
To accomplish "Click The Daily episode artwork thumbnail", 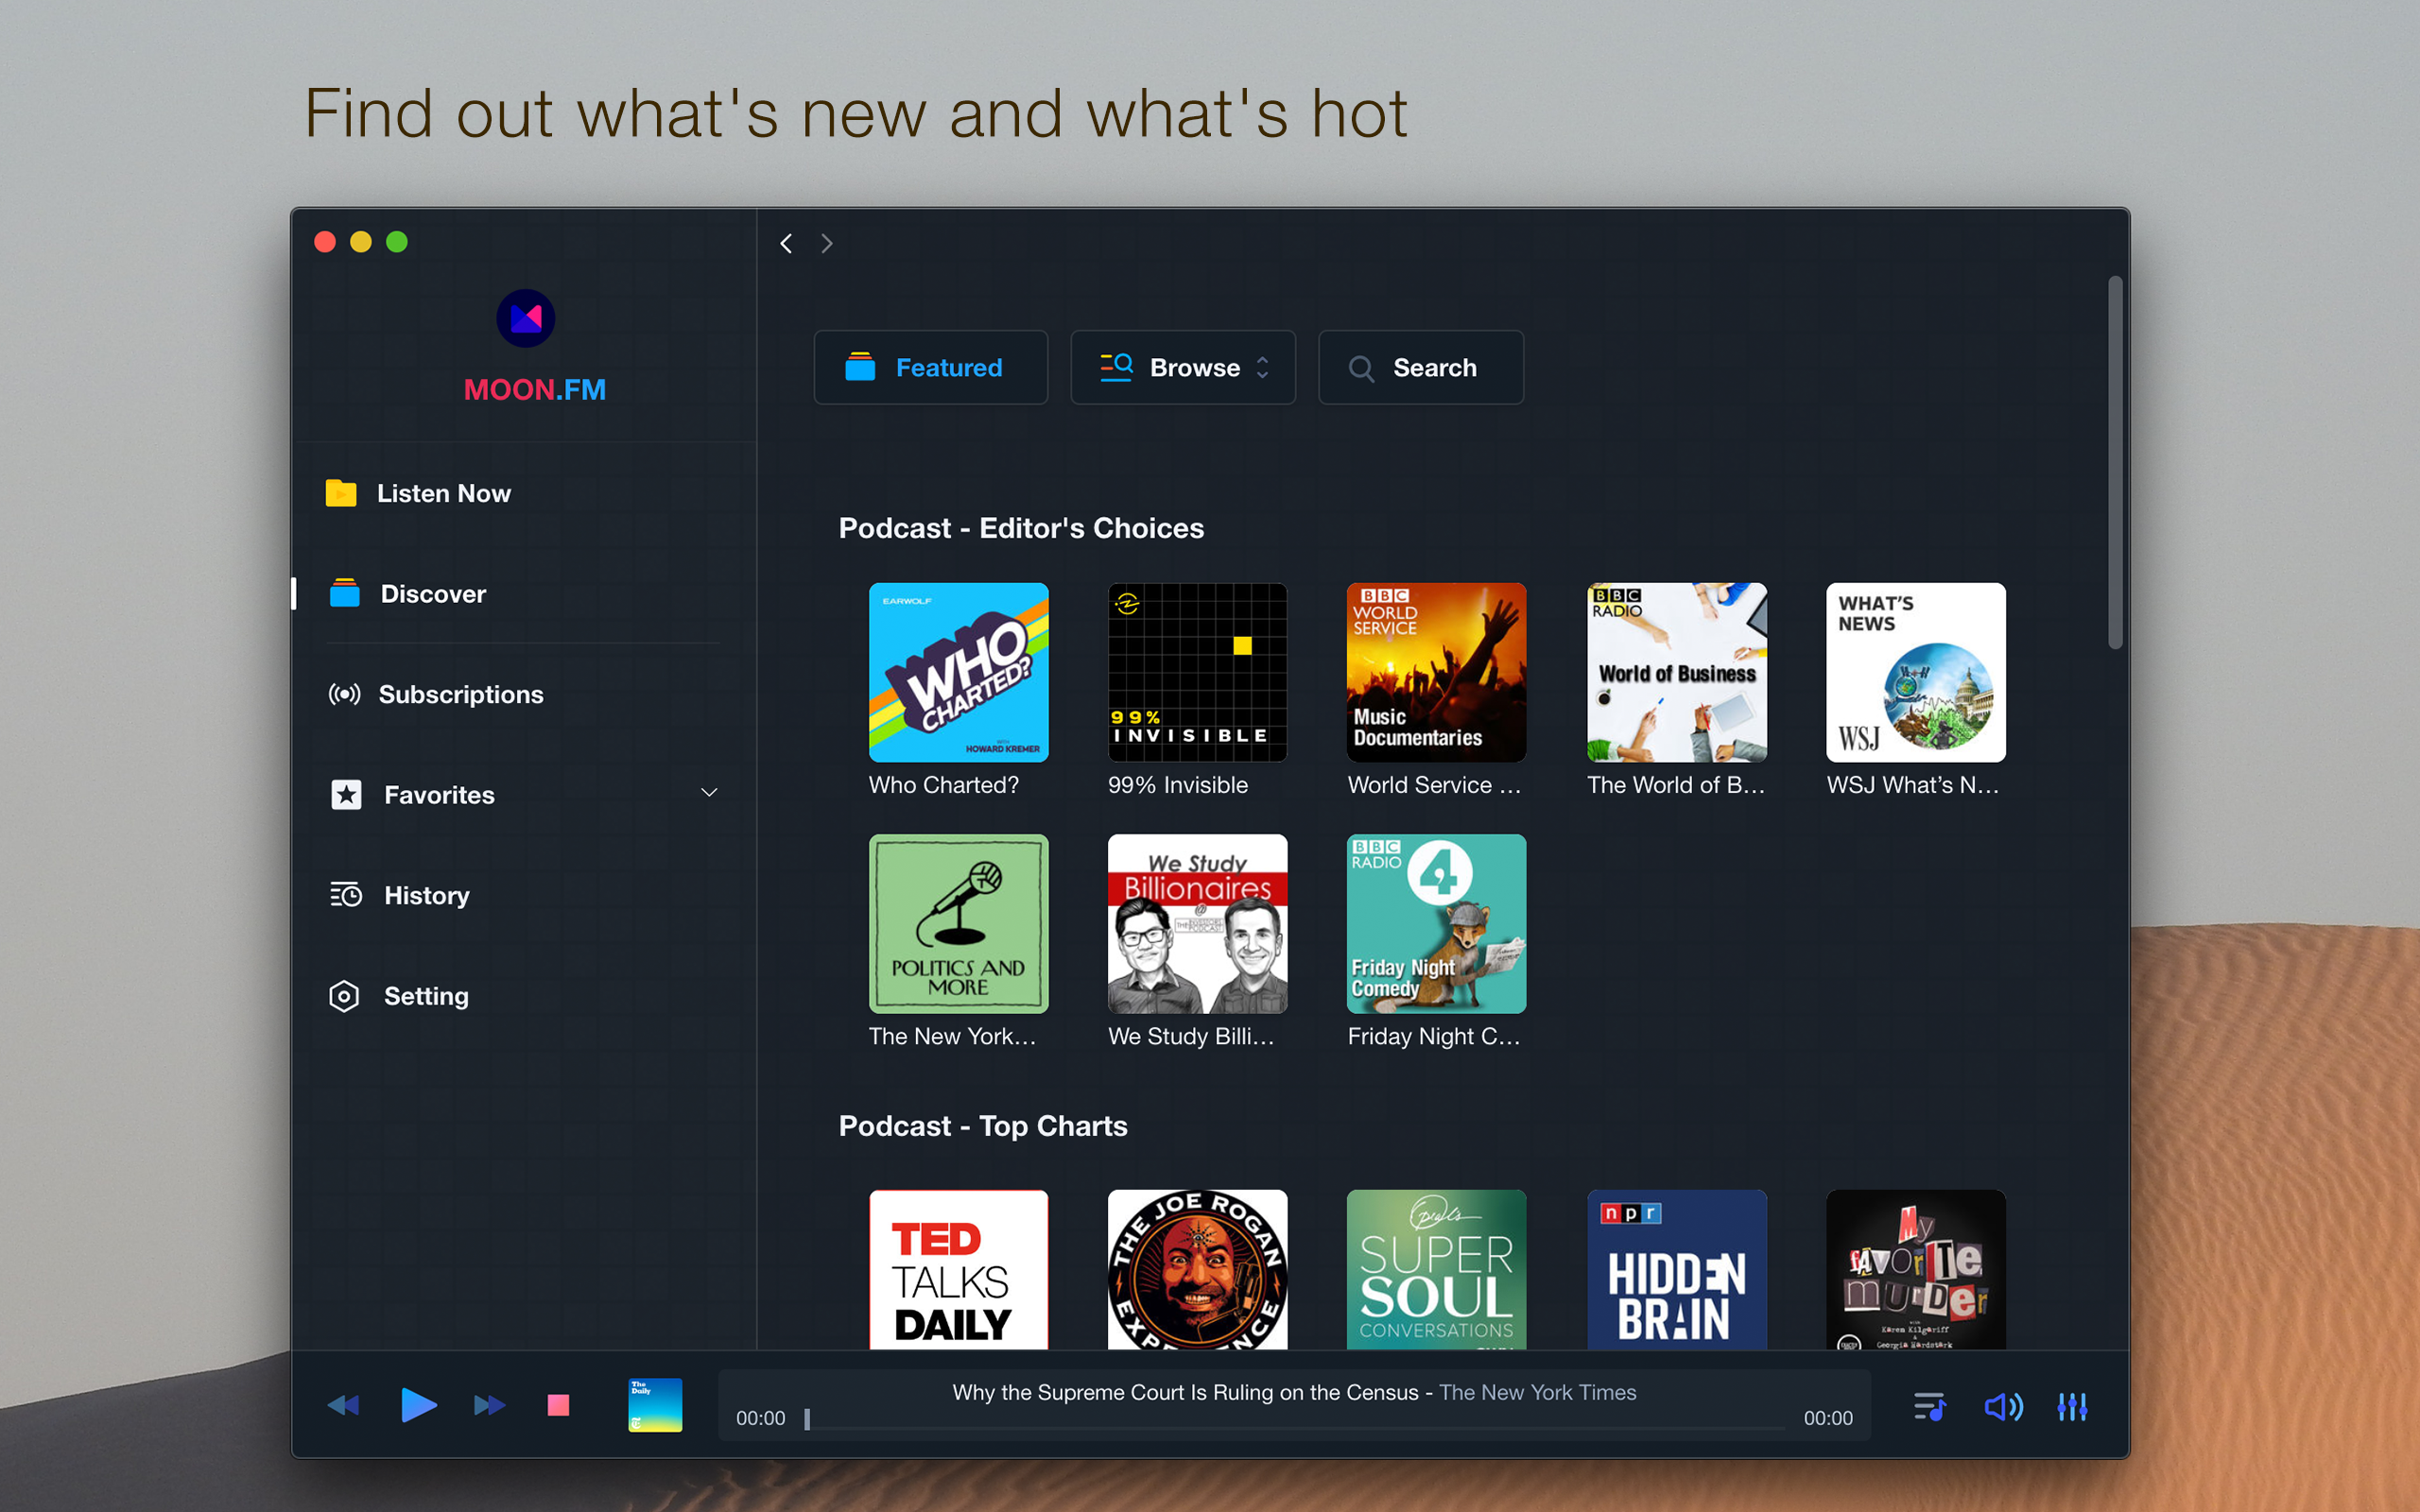I will pos(654,1405).
